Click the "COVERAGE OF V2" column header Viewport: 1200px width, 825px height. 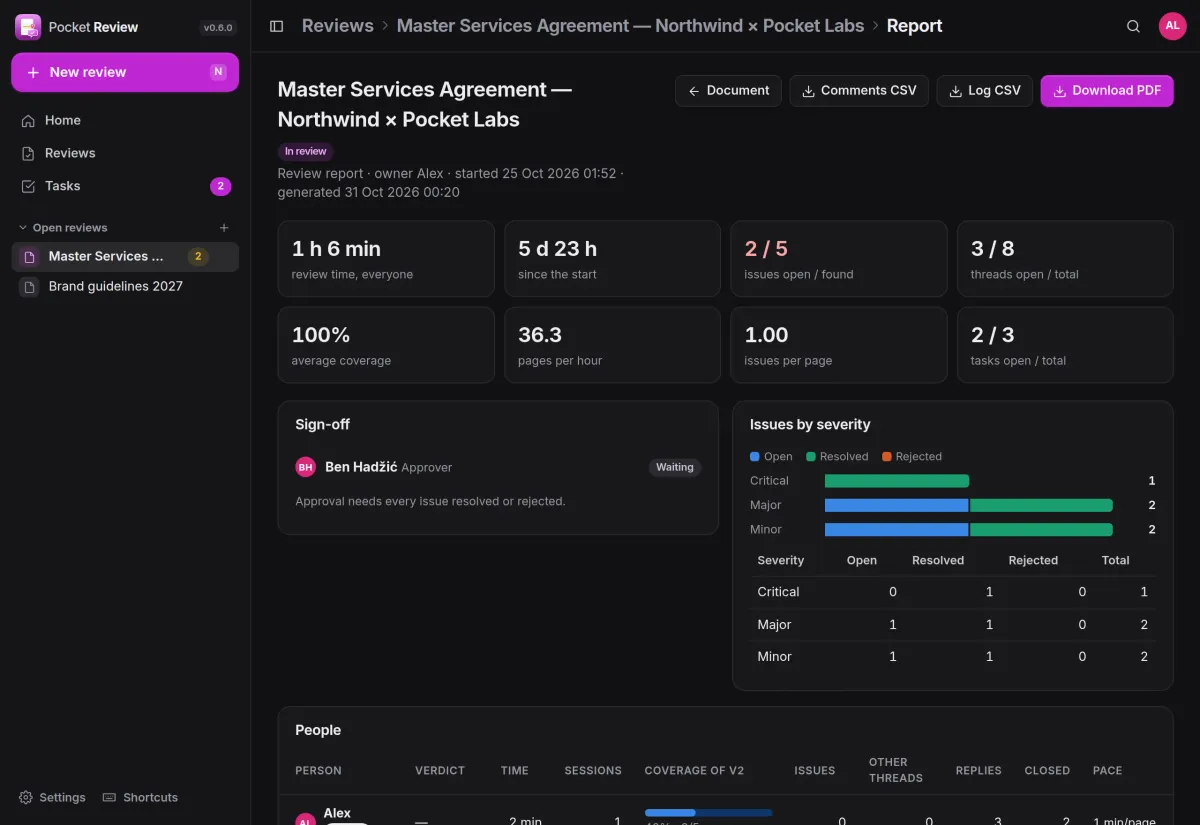click(x=695, y=771)
